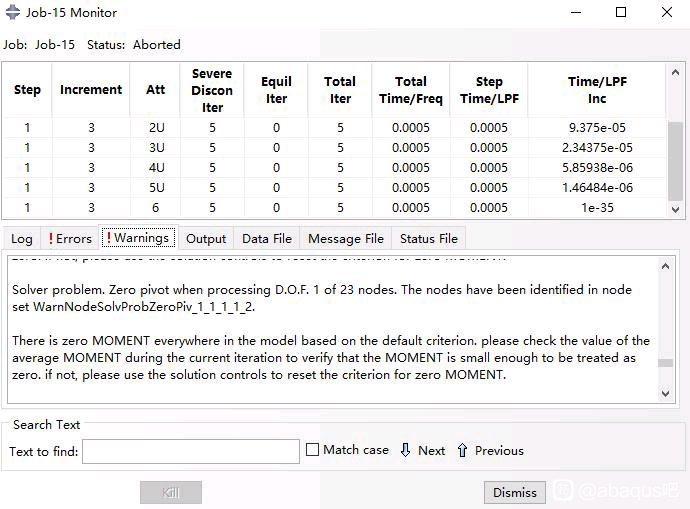This screenshot has height=509, width=690.
Task: Click the disabled Kill button
Action: click(171, 492)
